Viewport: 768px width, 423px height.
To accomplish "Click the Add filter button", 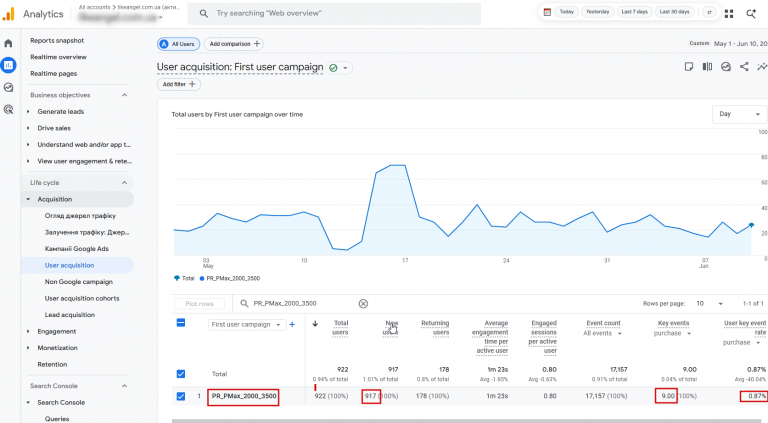I will tap(179, 84).
